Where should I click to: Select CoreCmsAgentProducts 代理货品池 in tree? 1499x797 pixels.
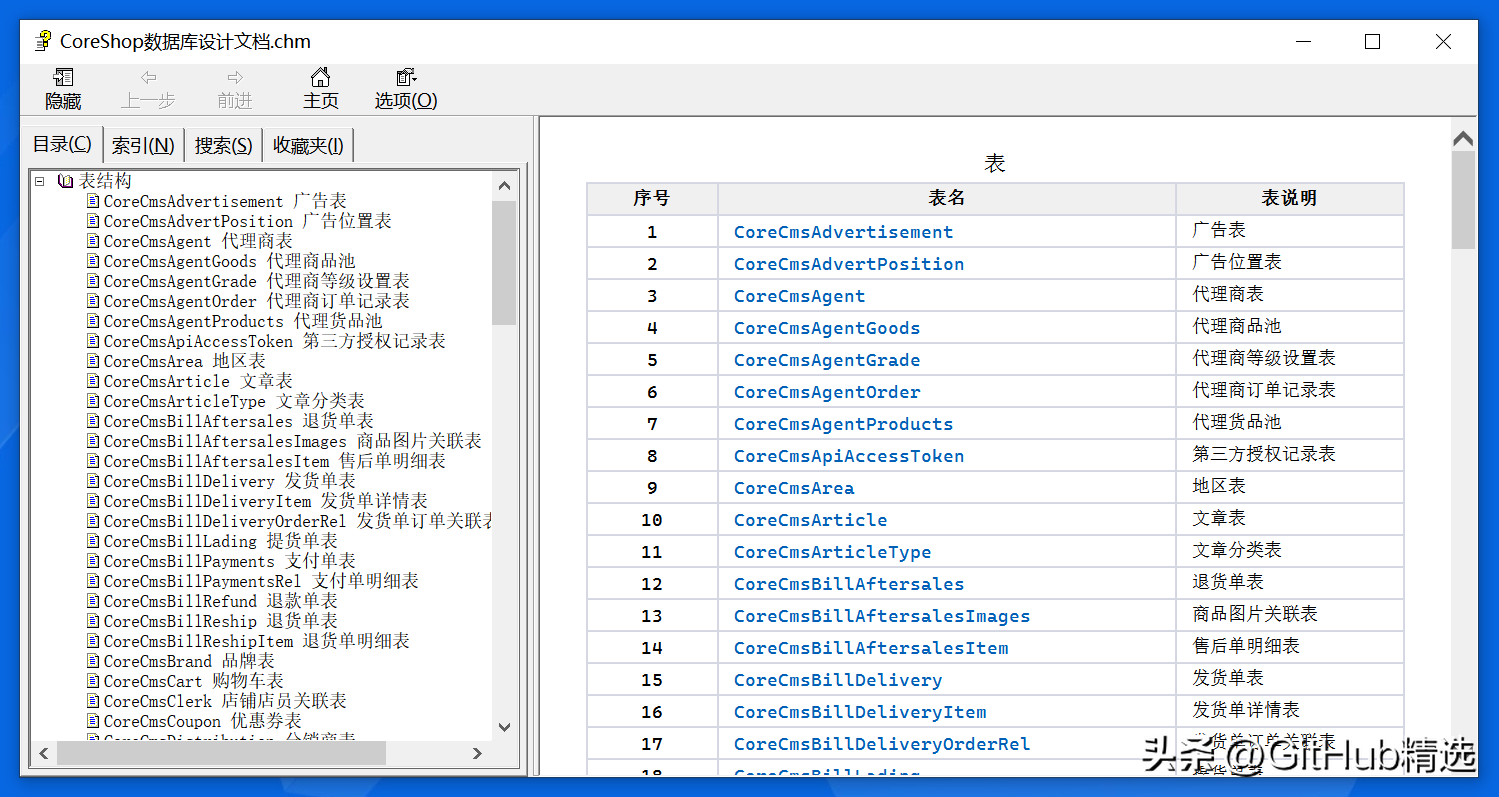[x=243, y=321]
